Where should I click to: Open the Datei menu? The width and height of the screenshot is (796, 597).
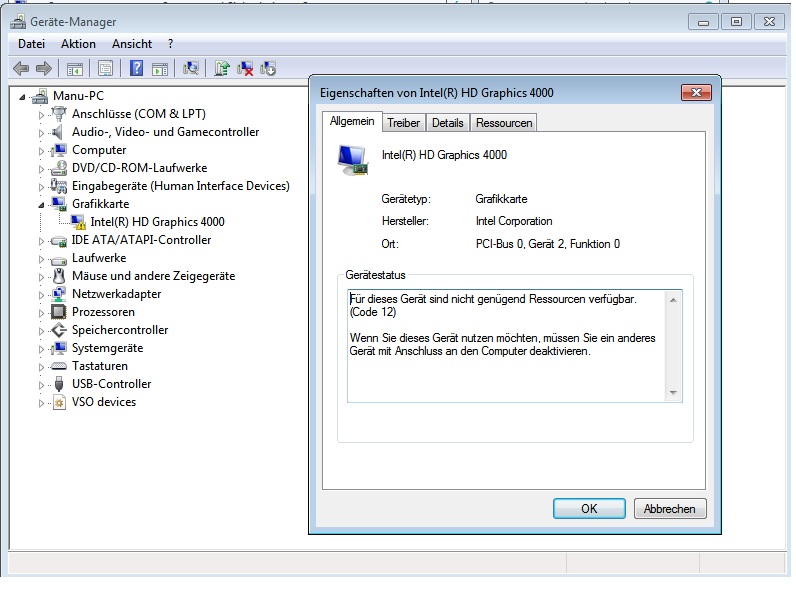point(31,44)
